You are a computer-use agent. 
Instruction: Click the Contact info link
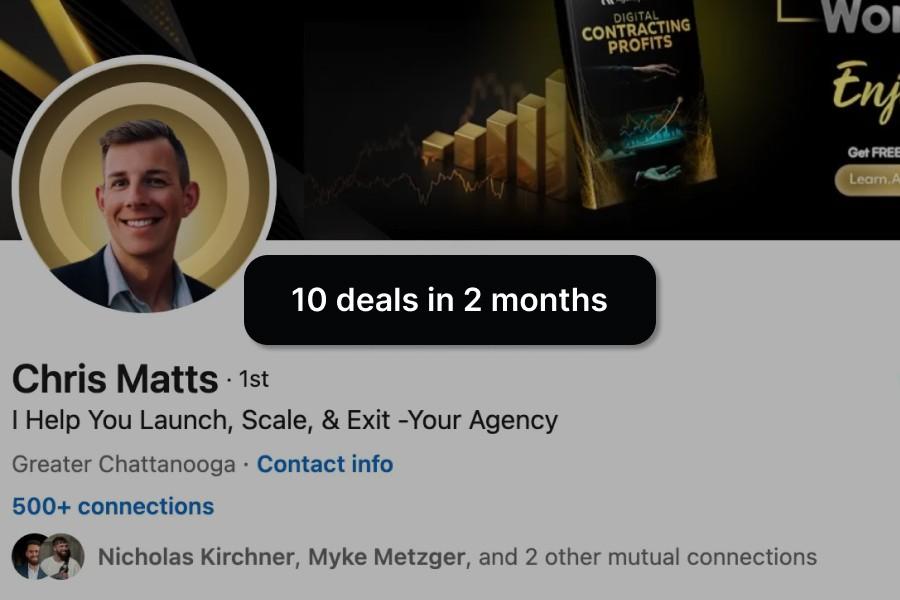pos(325,464)
